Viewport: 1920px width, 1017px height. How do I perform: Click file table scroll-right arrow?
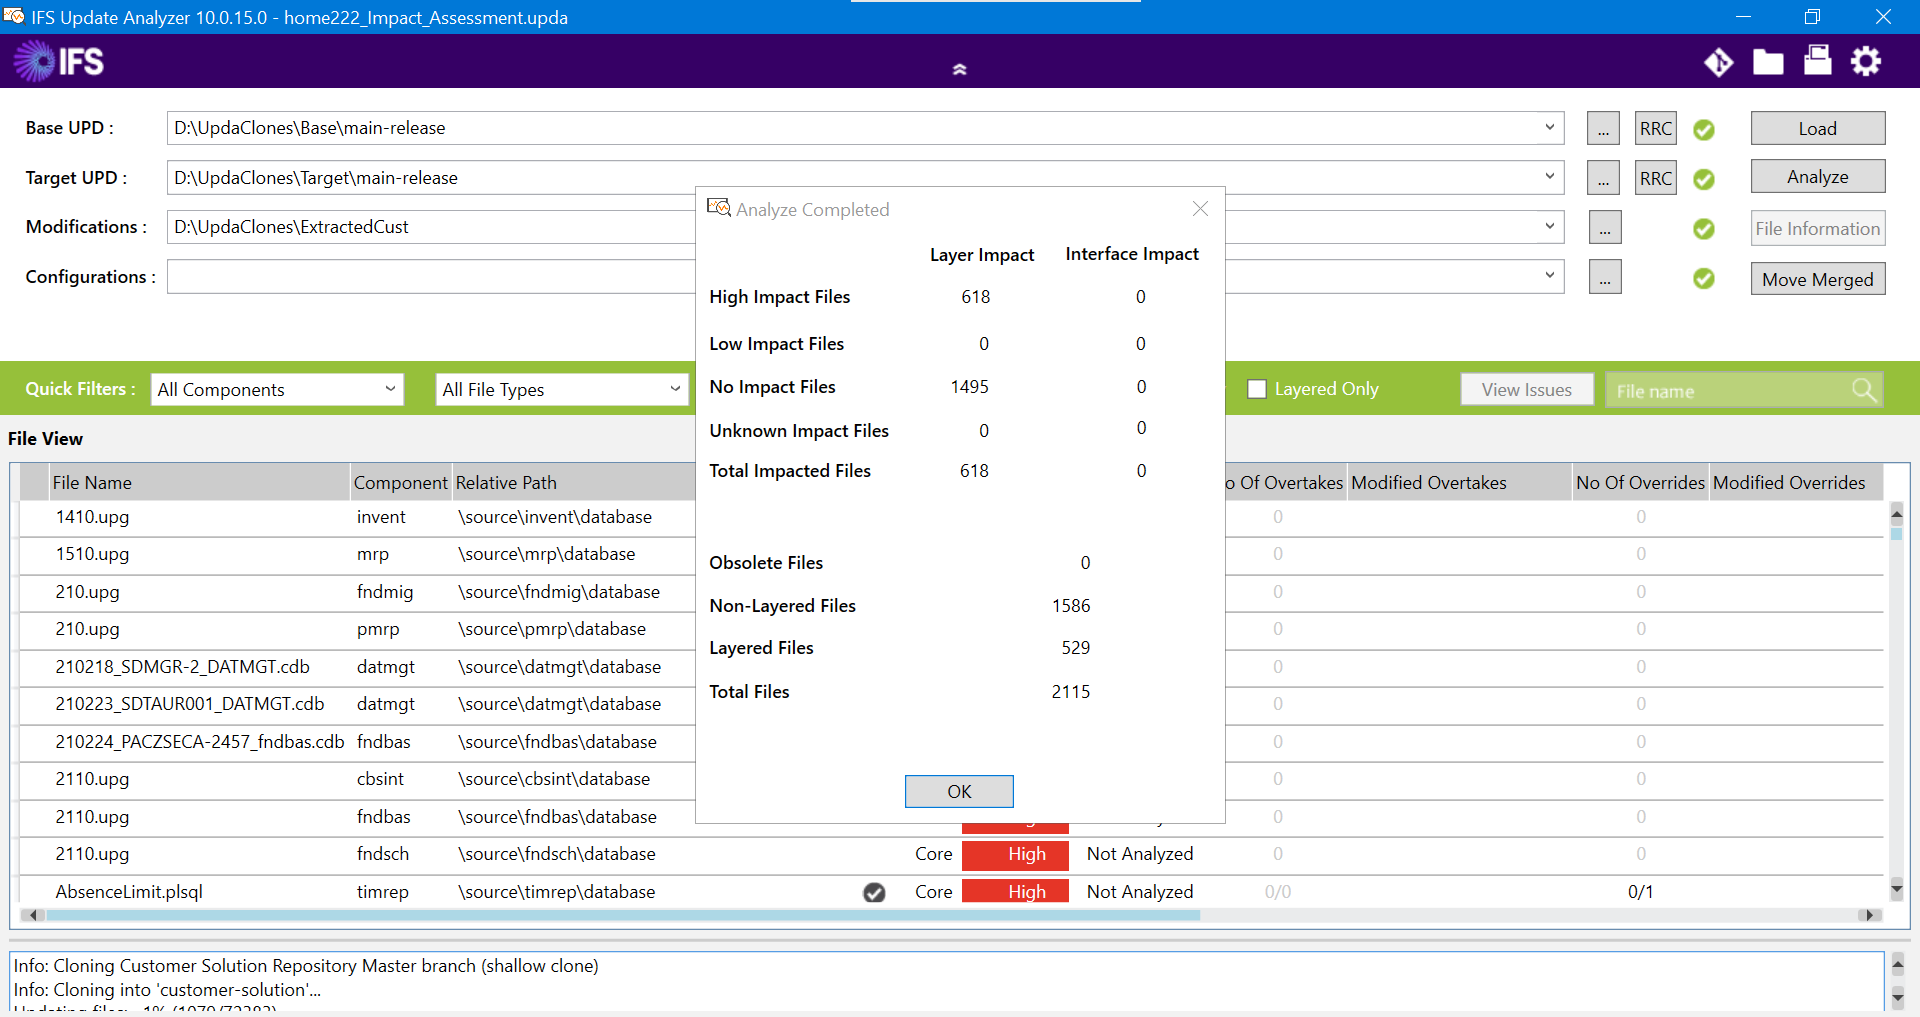1868,915
